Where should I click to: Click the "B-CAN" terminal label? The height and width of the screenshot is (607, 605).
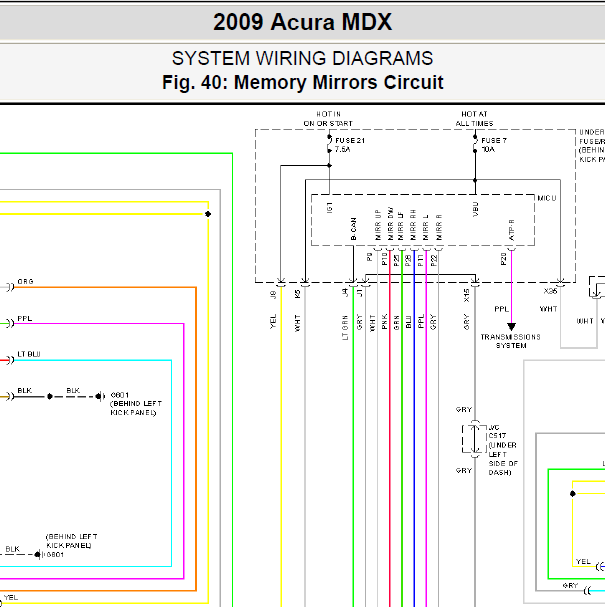pyautogui.click(x=353, y=229)
